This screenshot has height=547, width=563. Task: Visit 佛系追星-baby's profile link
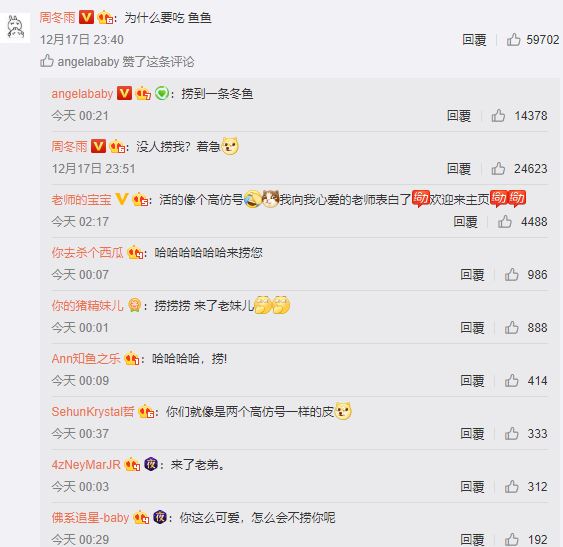[x=90, y=518]
